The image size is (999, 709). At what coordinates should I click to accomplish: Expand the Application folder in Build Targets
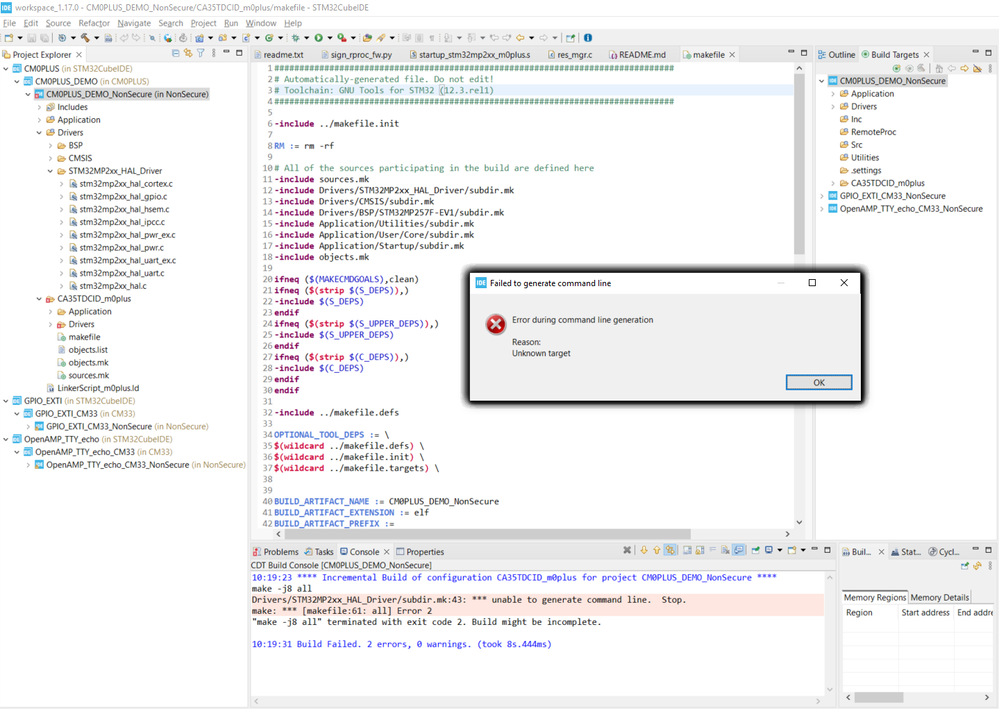click(833, 94)
